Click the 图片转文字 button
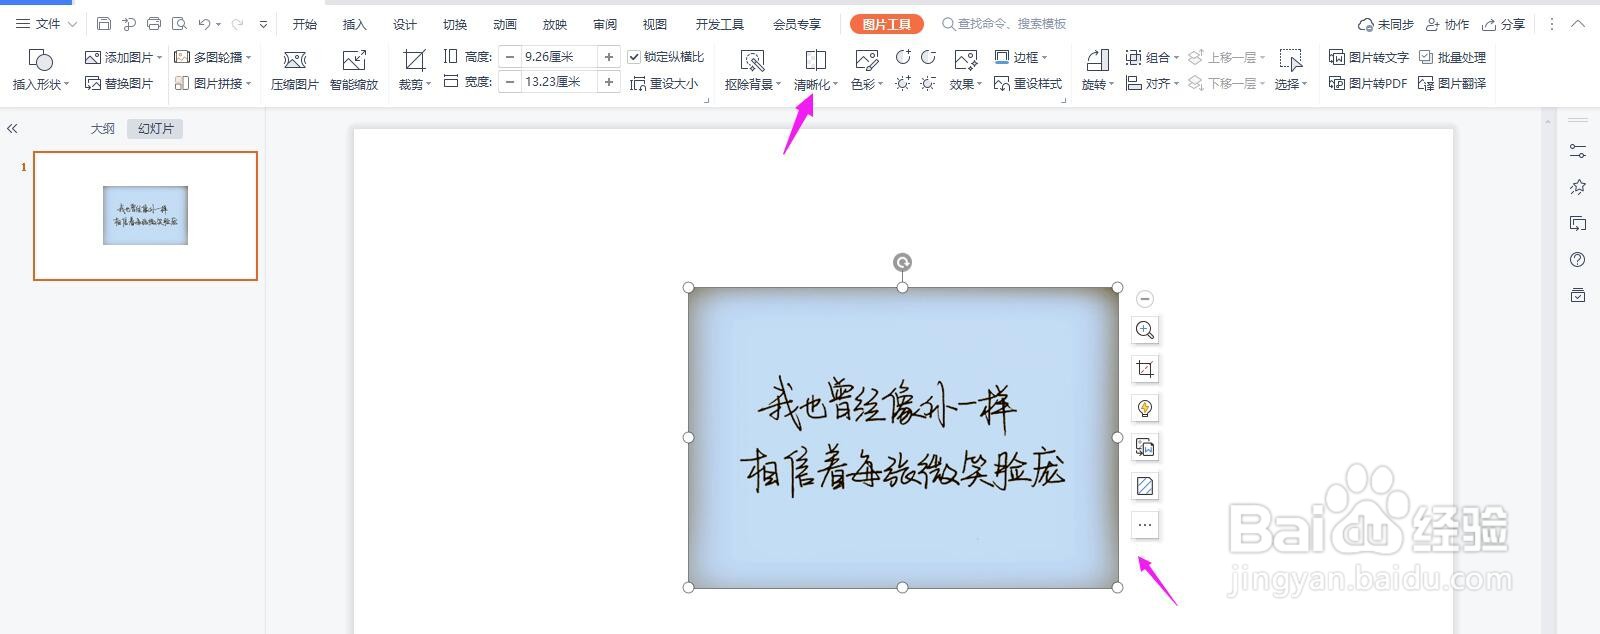Image resolution: width=1600 pixels, height=634 pixels. click(x=1369, y=57)
